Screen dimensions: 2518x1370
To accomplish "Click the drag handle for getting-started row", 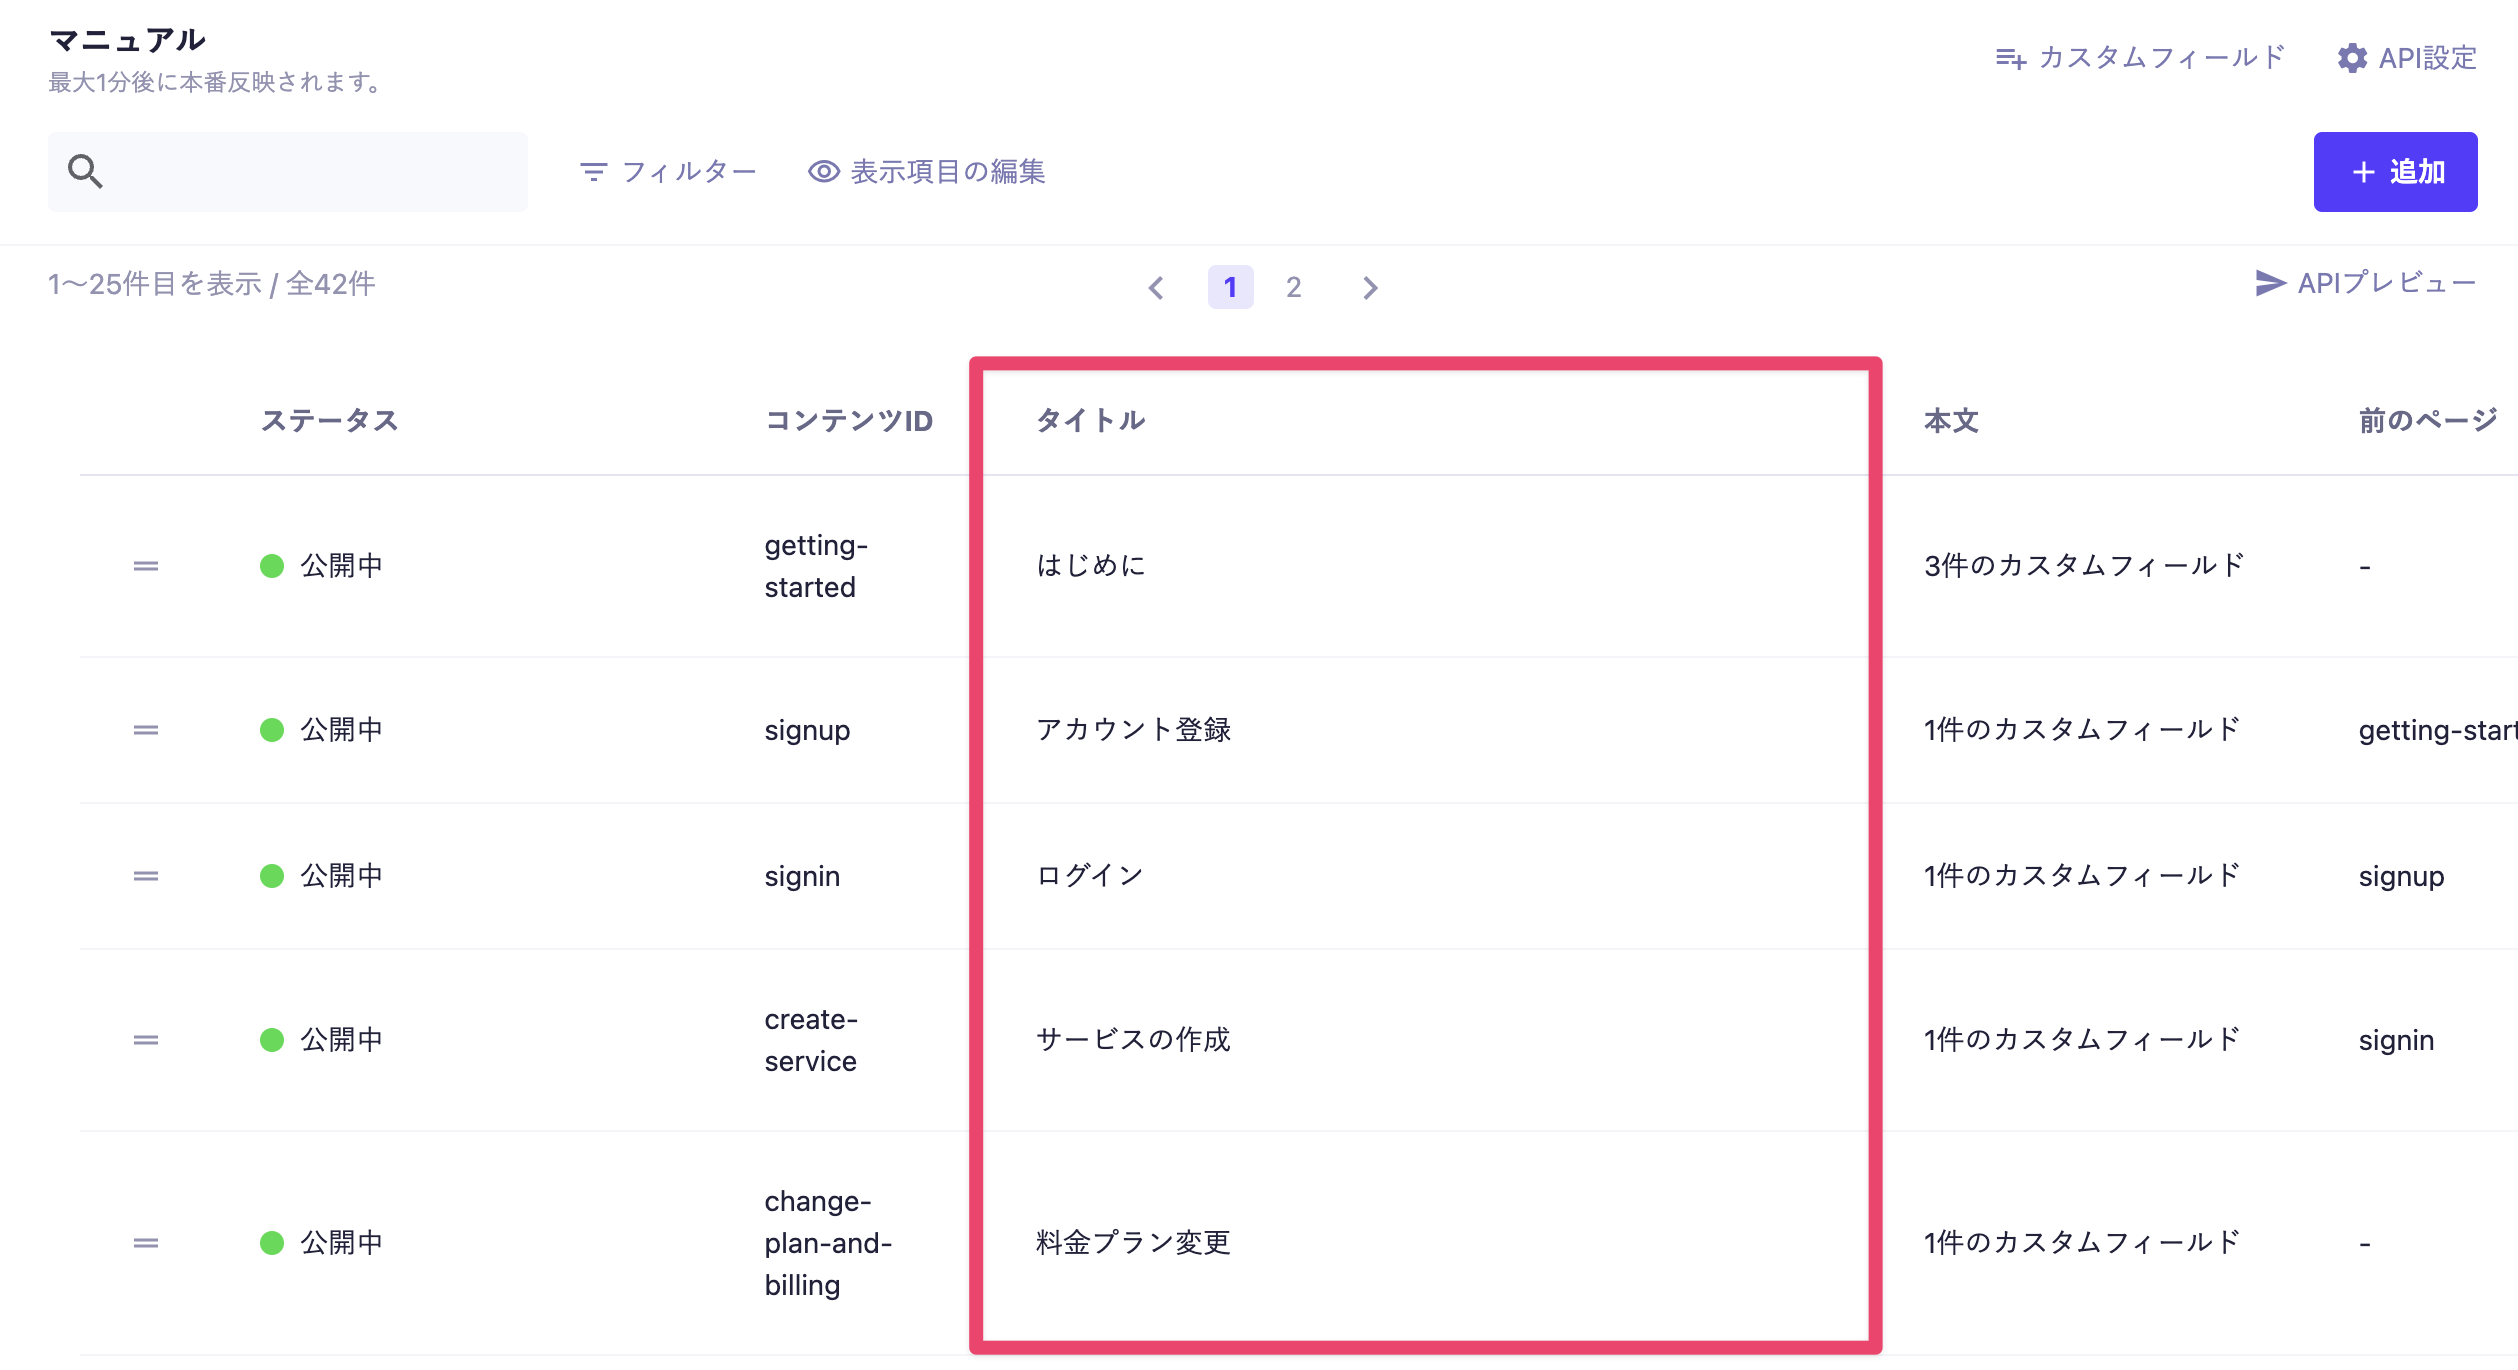I will [146, 566].
